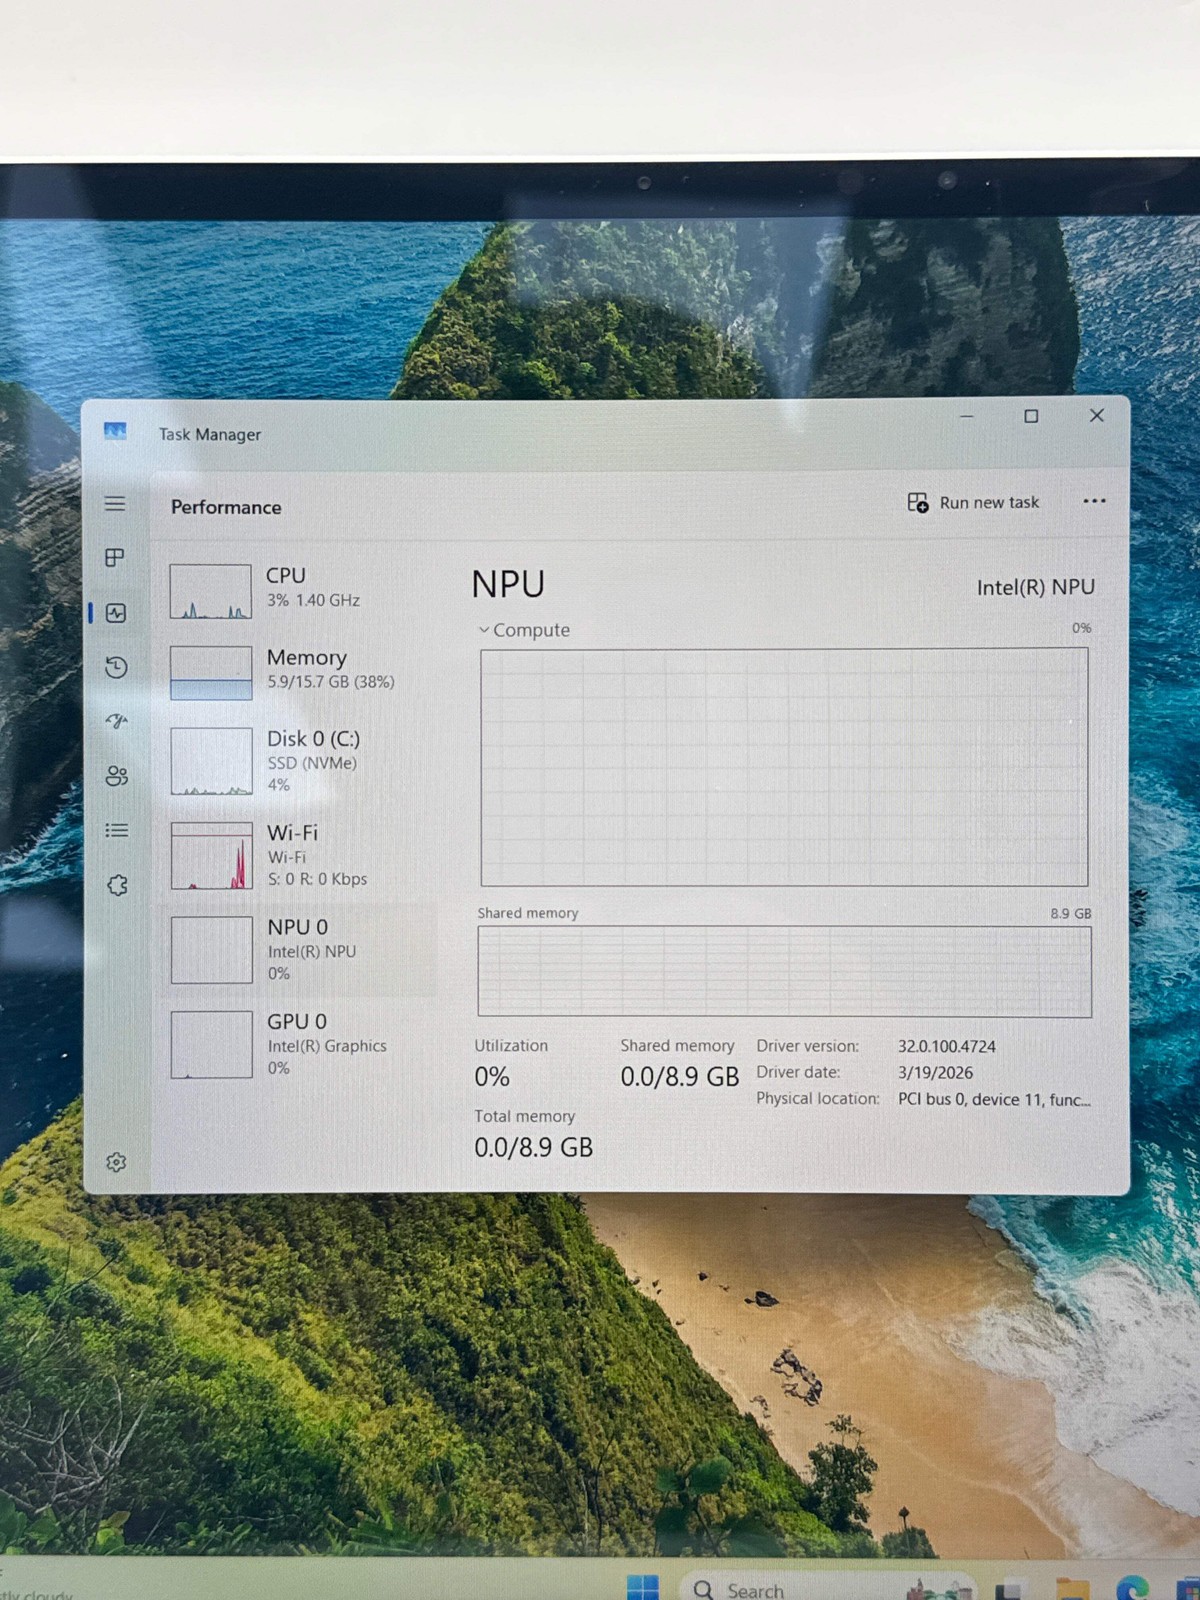Click the PCI bus 0 physical location value
The width and height of the screenshot is (1200, 1600).
coord(994,1099)
